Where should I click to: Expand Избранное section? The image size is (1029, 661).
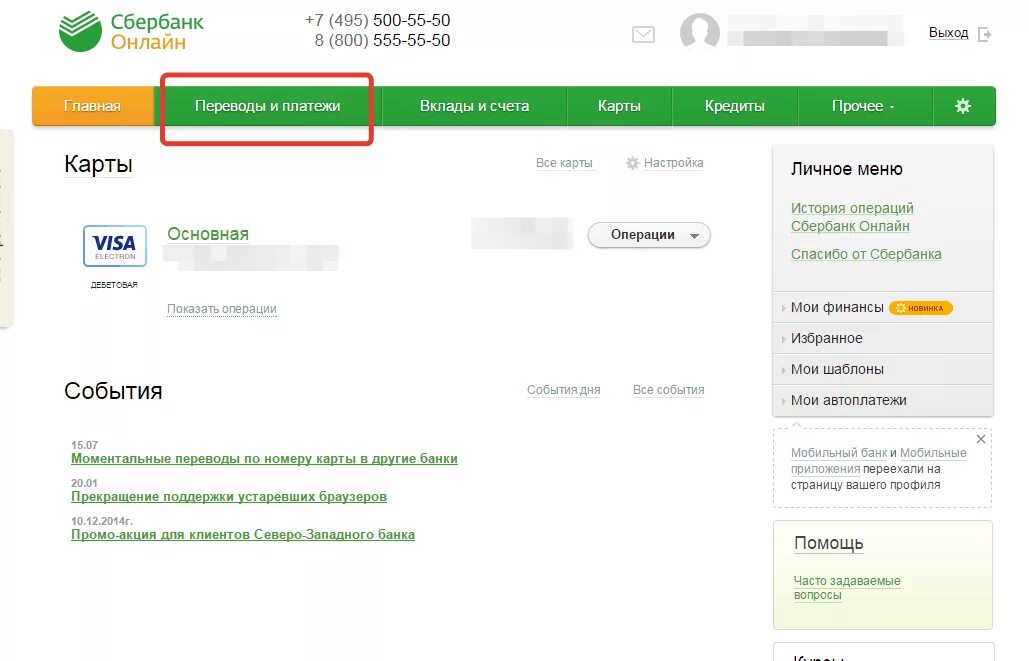(x=883, y=338)
